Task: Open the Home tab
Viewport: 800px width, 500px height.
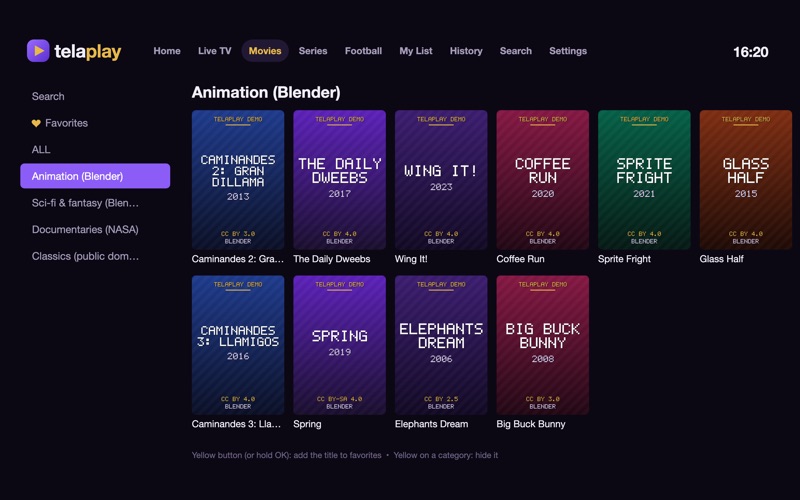Action: [x=167, y=51]
